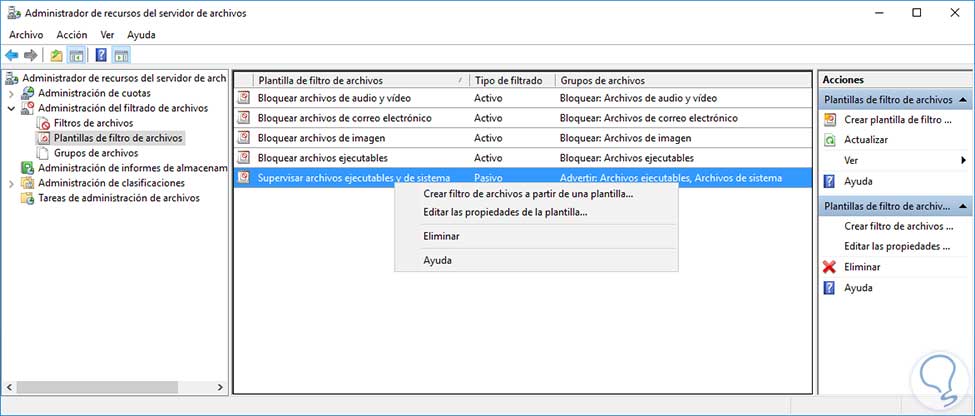The width and height of the screenshot is (975, 416).
Task: Toggle the console tree pane toolbar icon
Action: (76, 55)
